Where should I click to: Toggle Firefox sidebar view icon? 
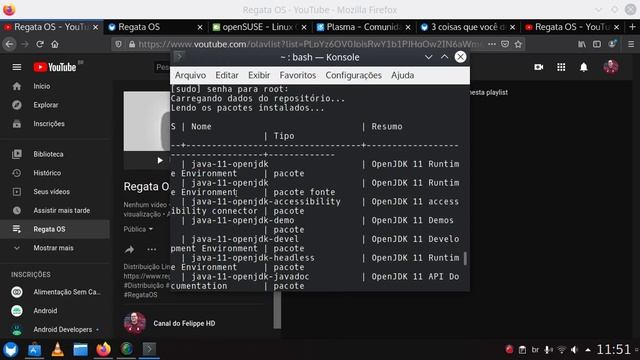coord(597,44)
